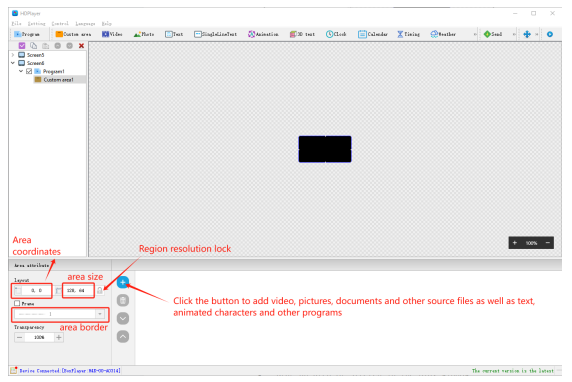Click the blue four-arrow move icon
The height and width of the screenshot is (382, 572).
click(x=527, y=34)
